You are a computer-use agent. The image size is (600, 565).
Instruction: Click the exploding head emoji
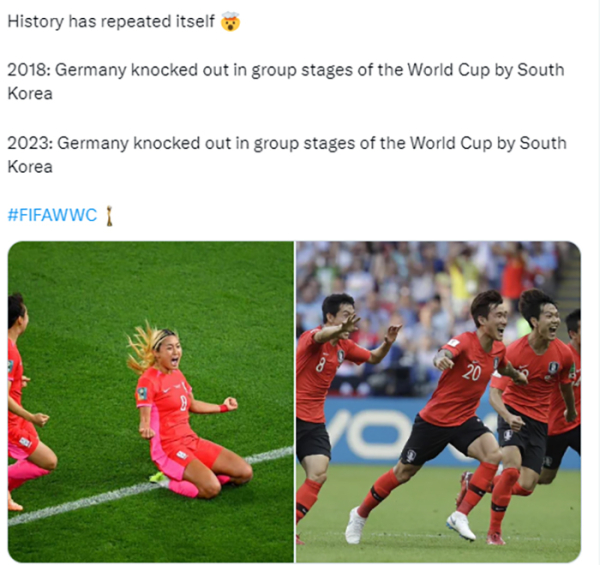point(230,21)
